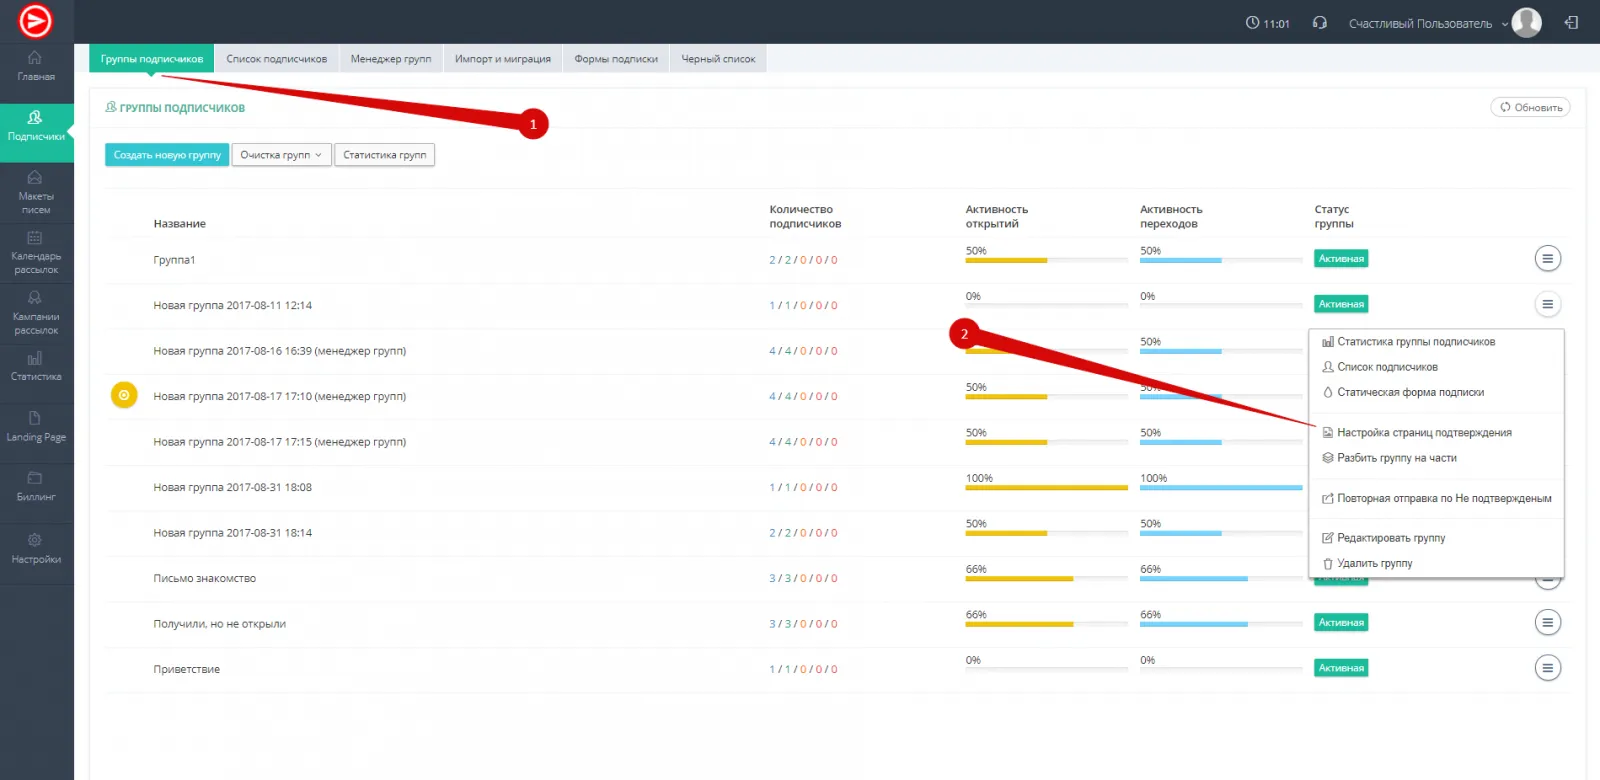Viewport: 1600px width, 780px height.
Task: Open Биллинг in the sidebar
Action: click(36, 486)
